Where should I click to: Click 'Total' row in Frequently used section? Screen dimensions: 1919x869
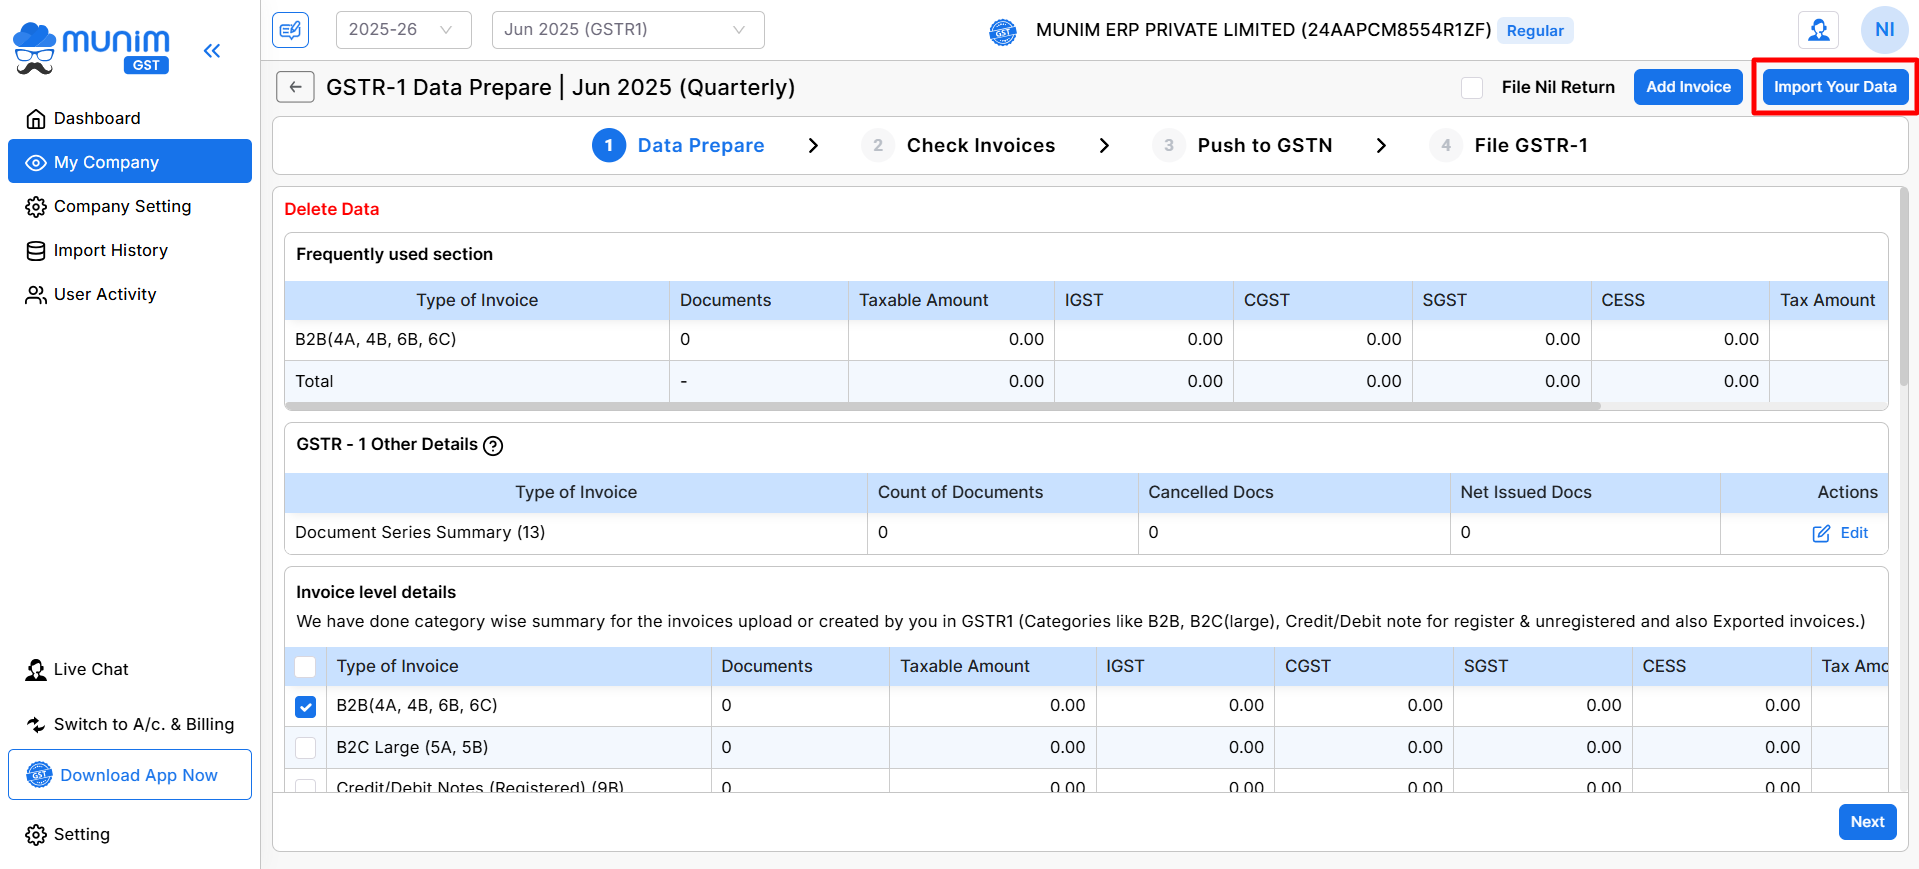(1086, 381)
